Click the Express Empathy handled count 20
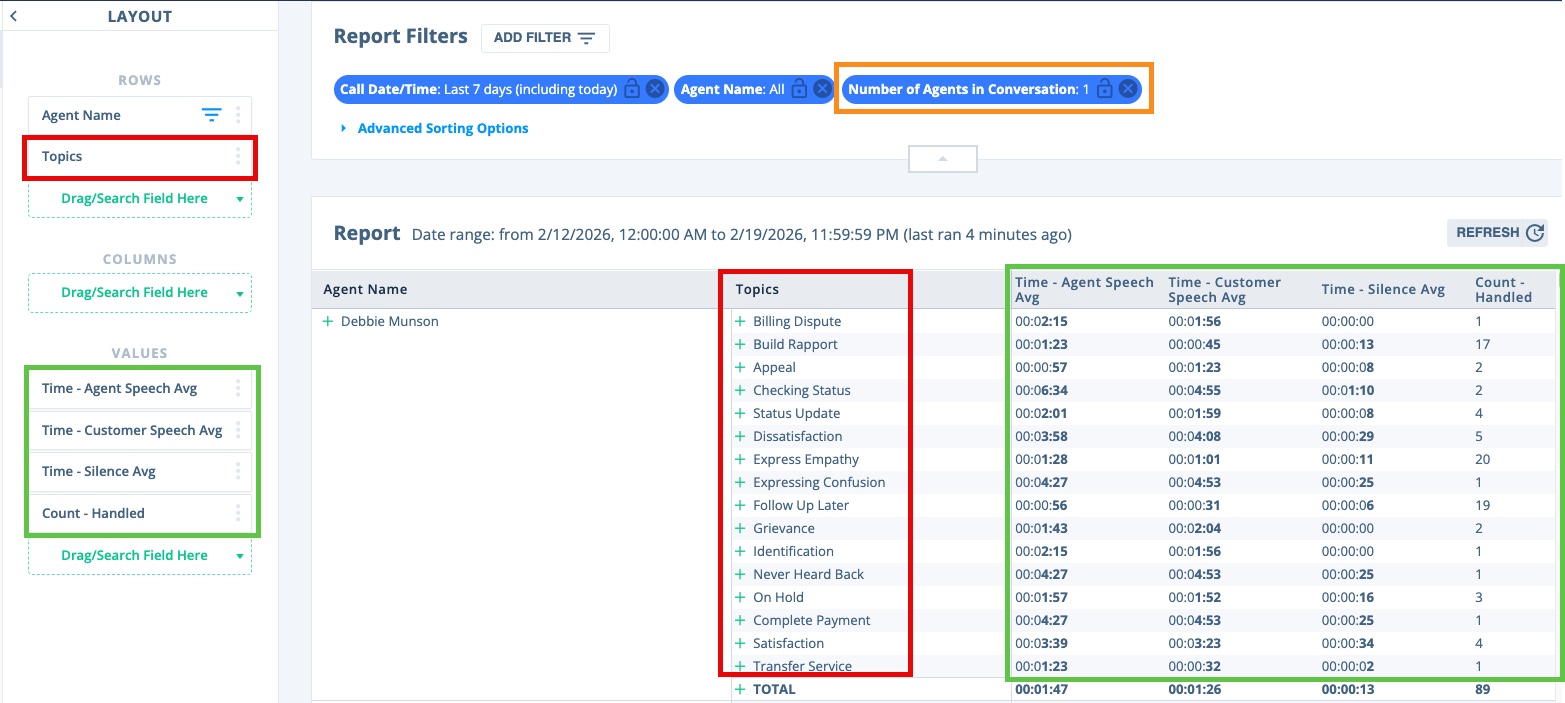The image size is (1565, 703). (1482, 460)
